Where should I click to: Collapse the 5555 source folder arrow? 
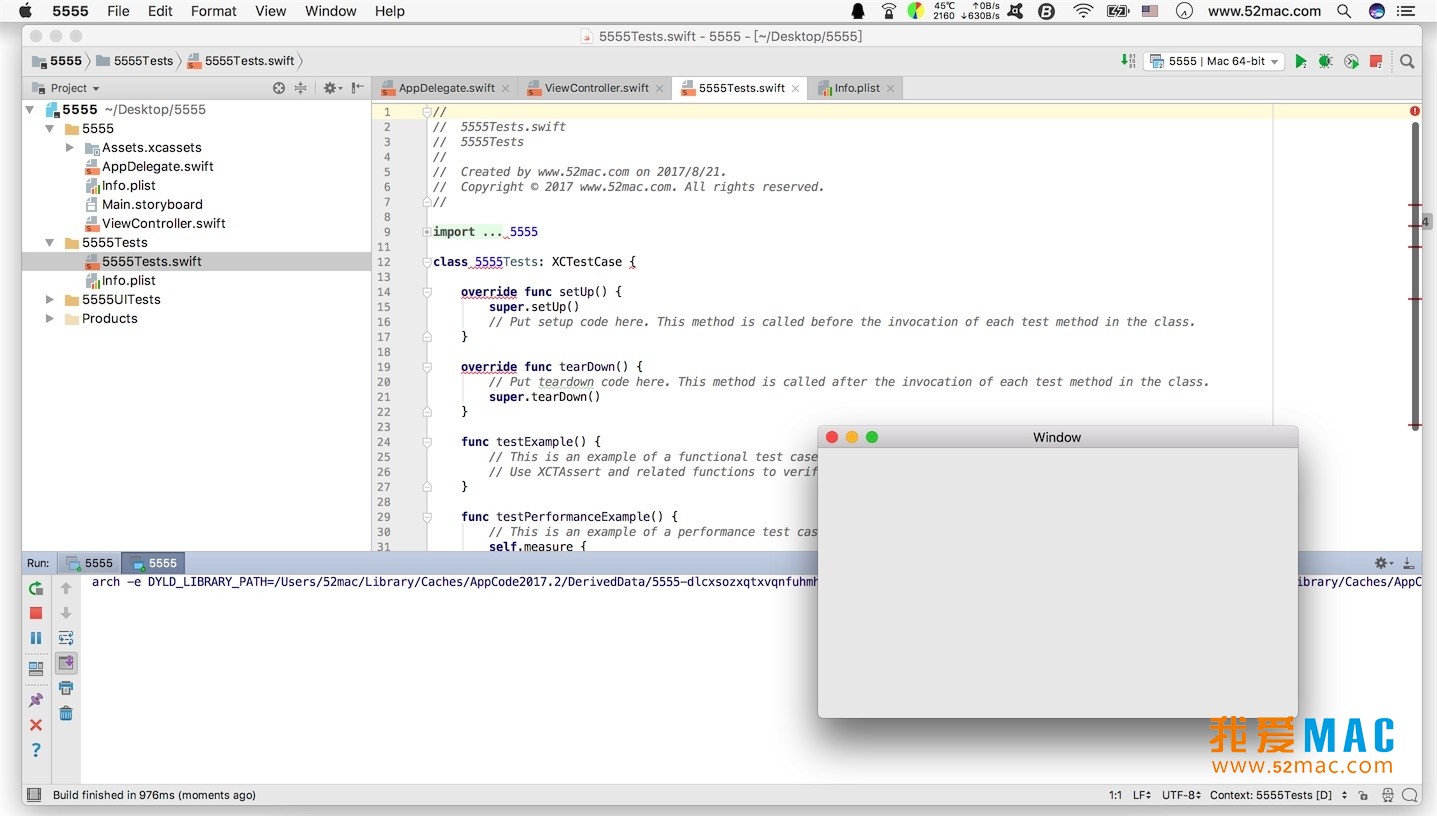point(50,129)
